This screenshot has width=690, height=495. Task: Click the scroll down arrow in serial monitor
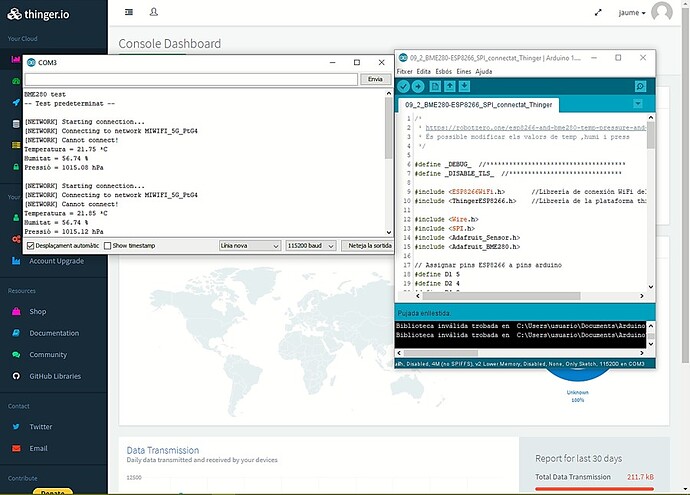[x=389, y=232]
